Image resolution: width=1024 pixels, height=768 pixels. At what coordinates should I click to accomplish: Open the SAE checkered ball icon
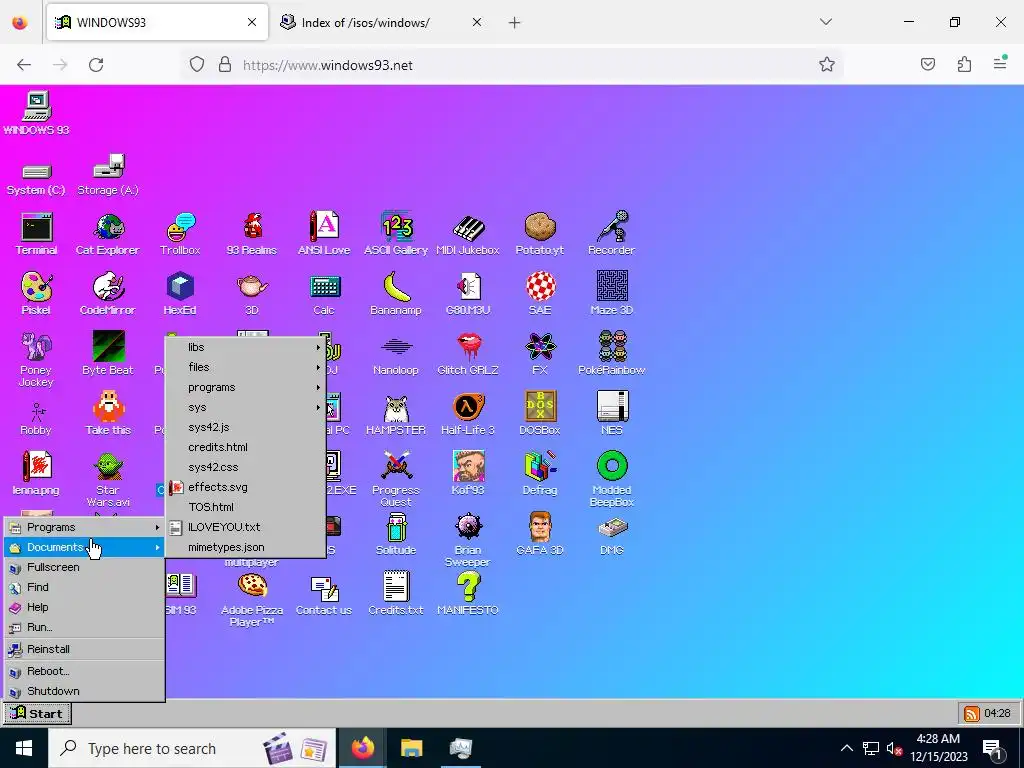[x=540, y=293]
